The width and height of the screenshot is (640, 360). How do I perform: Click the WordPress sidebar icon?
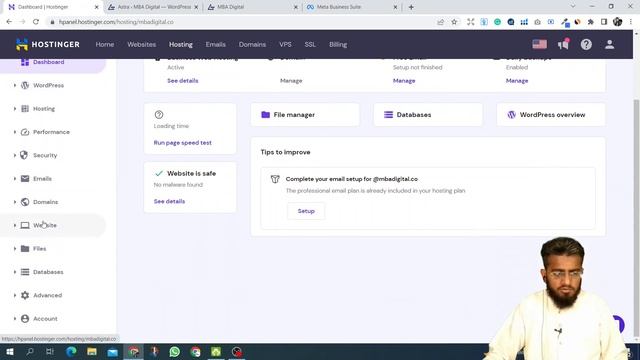25,85
